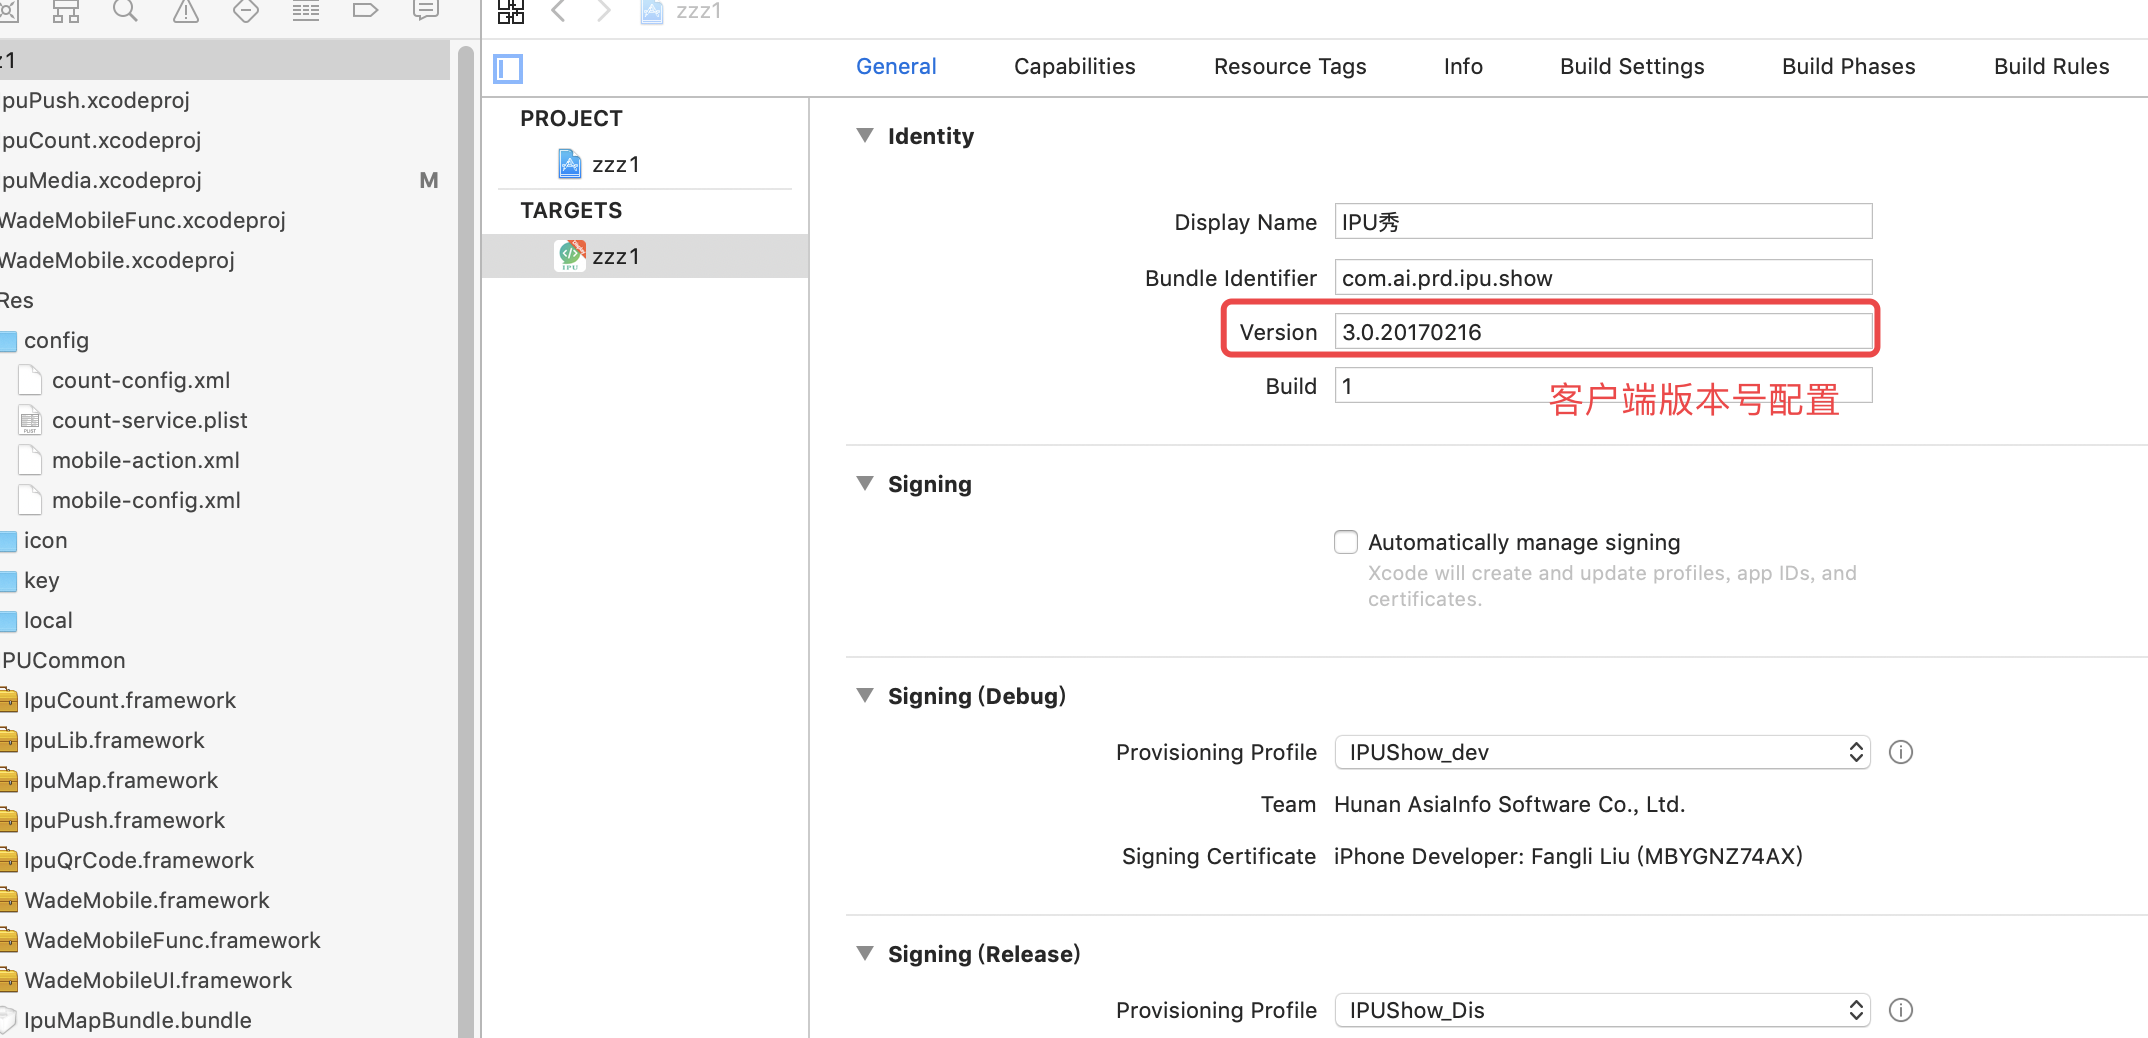Click the related items grid icon
Viewport: 2148px width, 1038px height.
click(511, 11)
